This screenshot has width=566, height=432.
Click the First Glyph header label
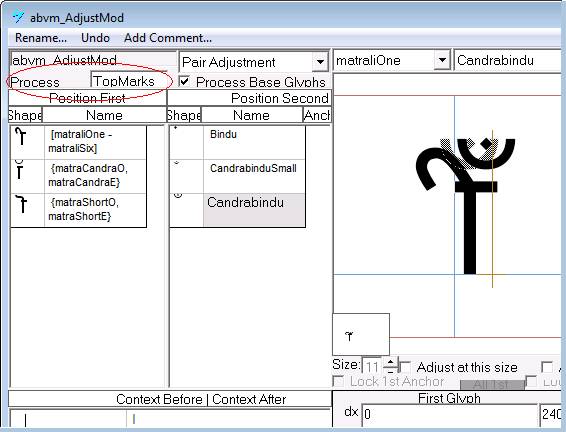449,398
